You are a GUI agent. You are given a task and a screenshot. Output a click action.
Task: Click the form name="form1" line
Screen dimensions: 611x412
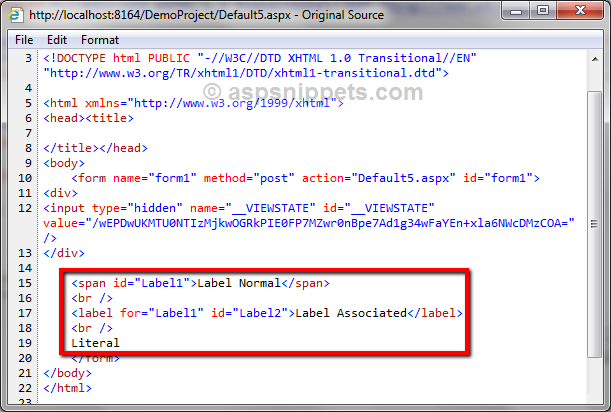point(306,178)
